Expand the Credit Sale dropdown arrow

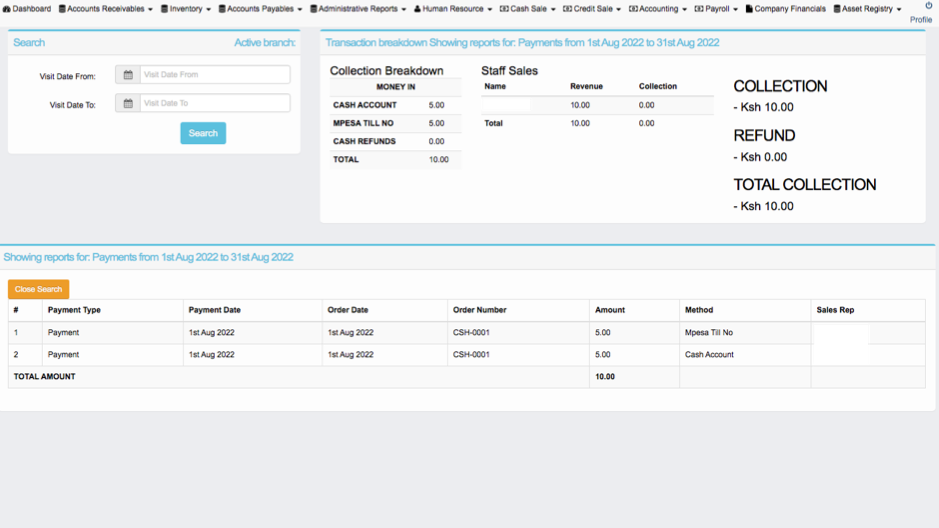tap(619, 10)
